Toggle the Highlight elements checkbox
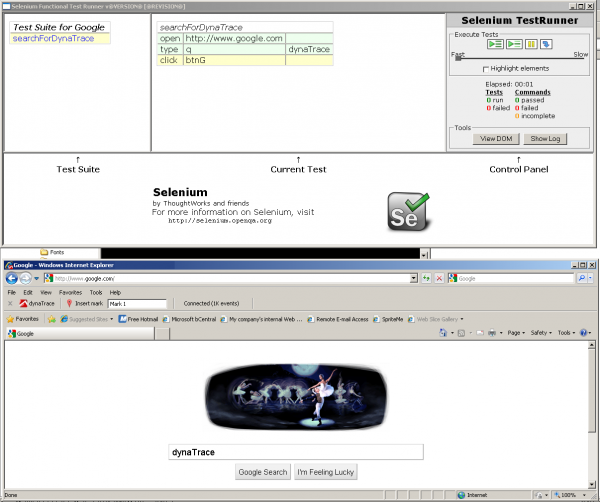Image resolution: width=600 pixels, height=502 pixels. 486,69
